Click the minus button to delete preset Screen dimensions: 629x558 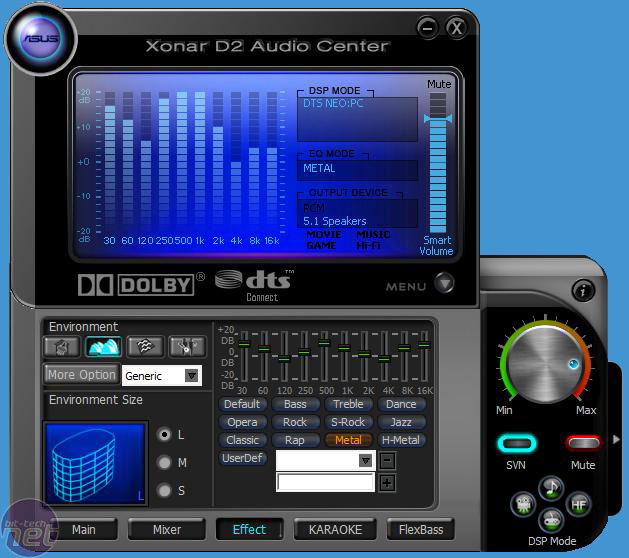387,461
